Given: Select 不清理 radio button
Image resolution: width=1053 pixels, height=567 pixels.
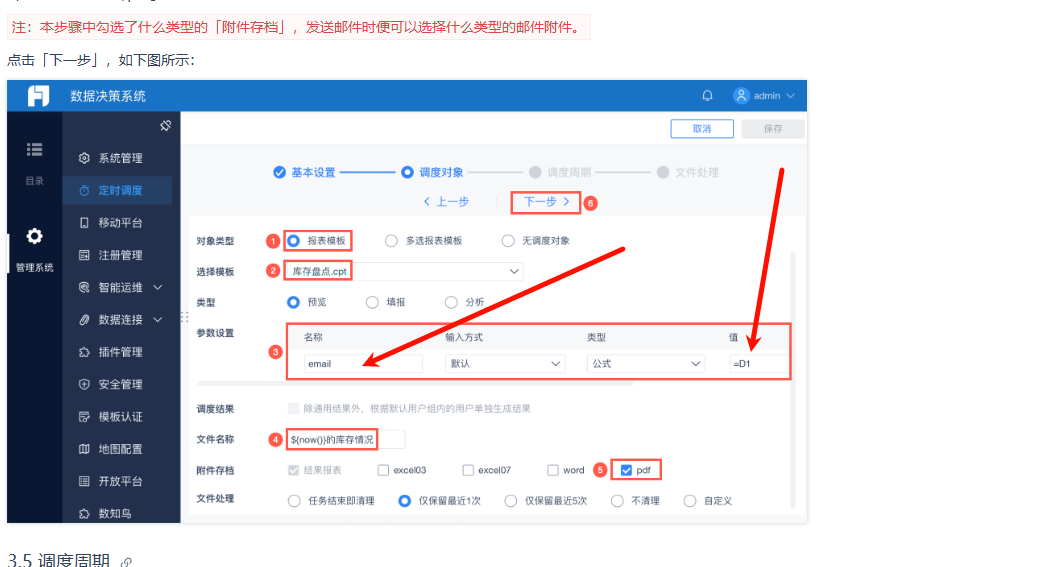Looking at the screenshot, I should (x=617, y=501).
